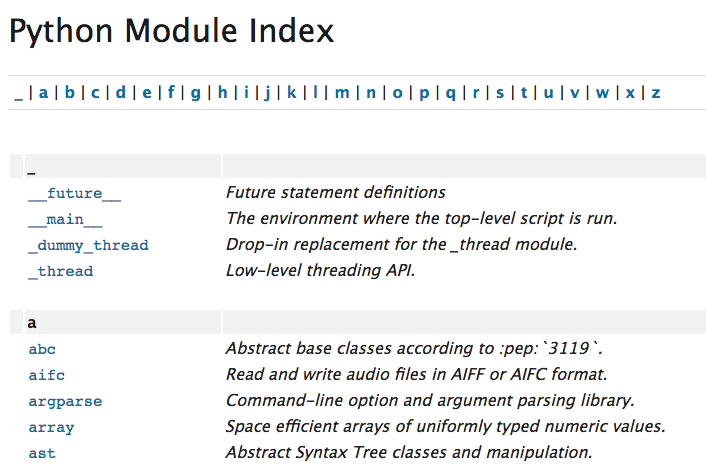
Task: Open the __main__ module link
Action: [65, 219]
